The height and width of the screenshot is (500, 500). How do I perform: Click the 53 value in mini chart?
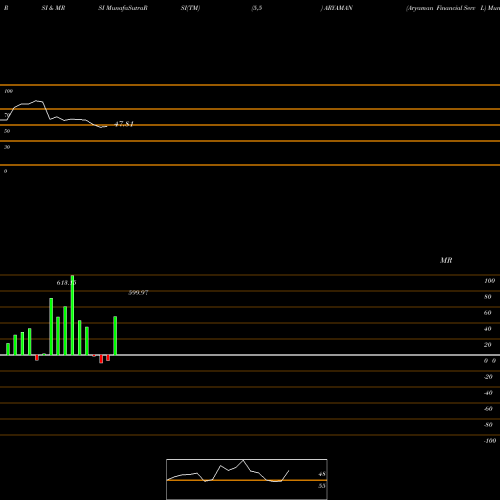(x=322, y=486)
